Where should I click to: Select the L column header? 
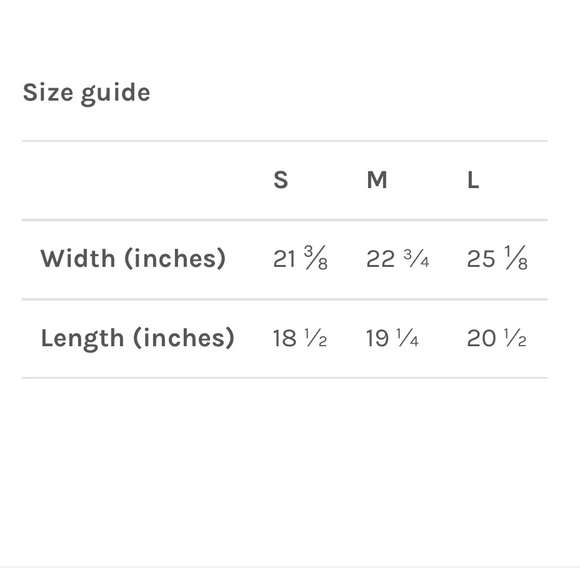473,180
